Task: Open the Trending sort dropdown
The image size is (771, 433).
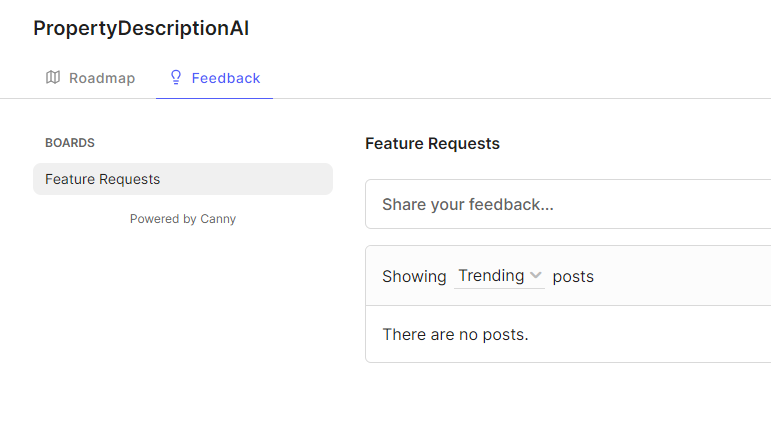Action: (x=499, y=276)
